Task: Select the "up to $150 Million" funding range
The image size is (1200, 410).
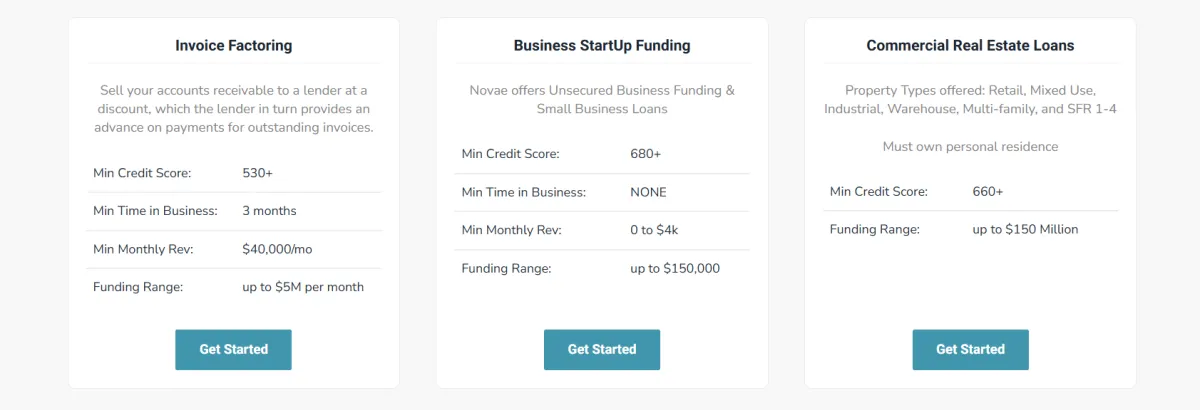Action: click(1025, 229)
